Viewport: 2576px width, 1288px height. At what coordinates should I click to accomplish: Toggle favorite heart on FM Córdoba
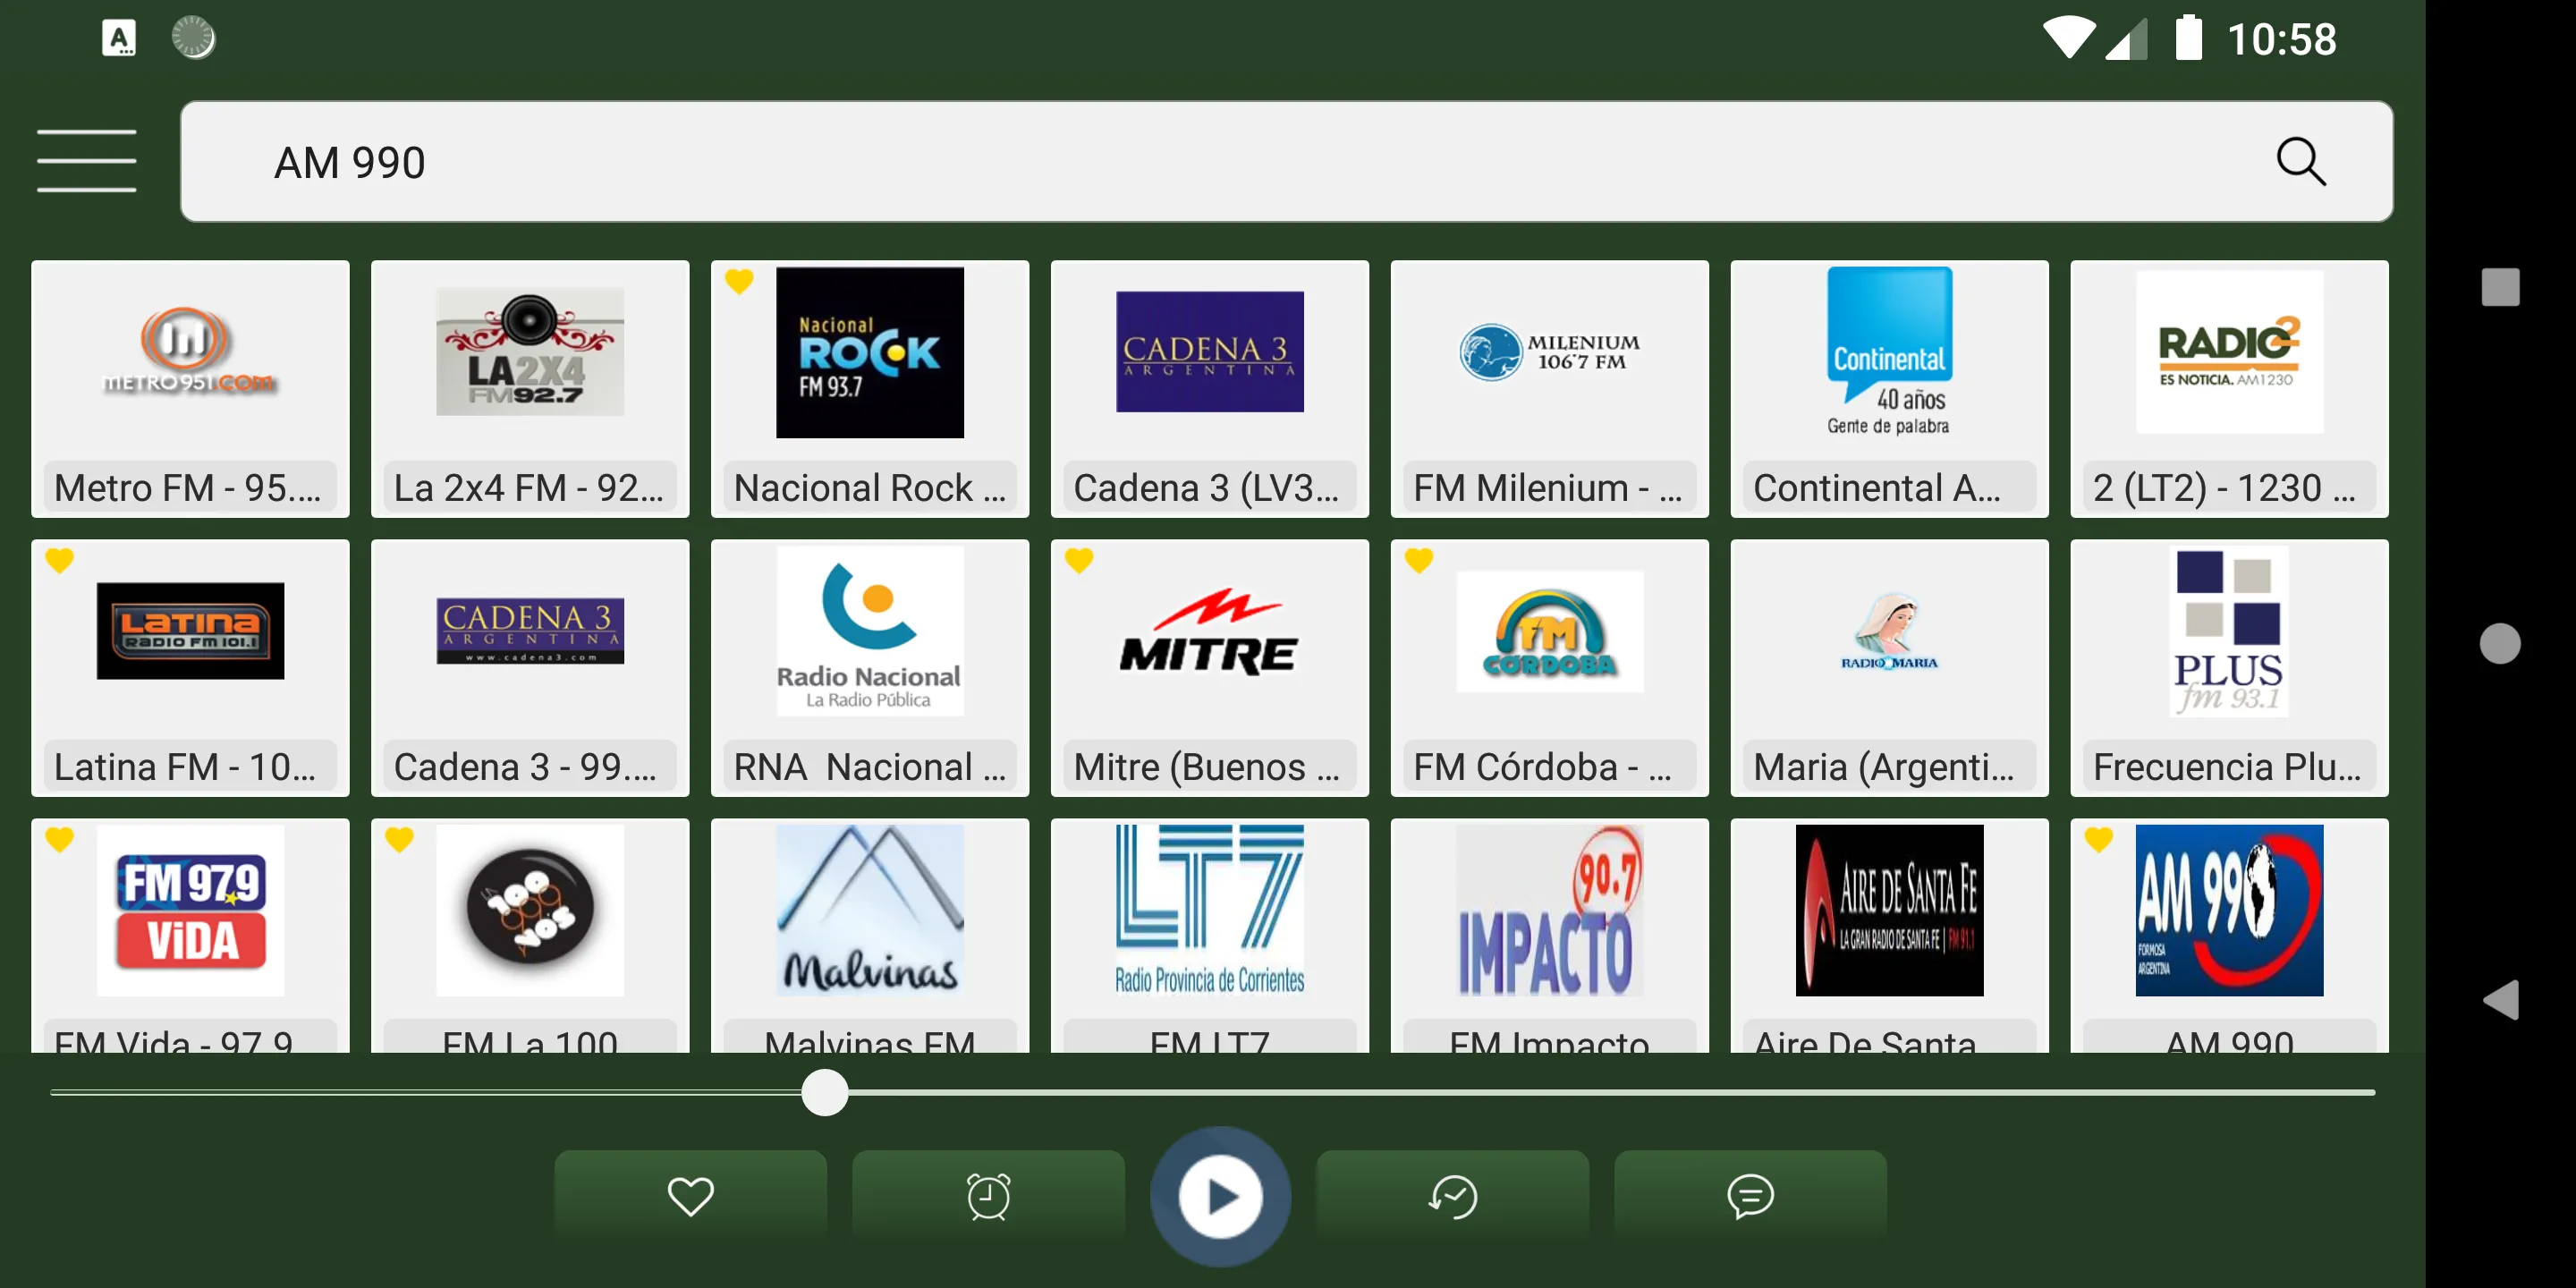tap(1419, 561)
